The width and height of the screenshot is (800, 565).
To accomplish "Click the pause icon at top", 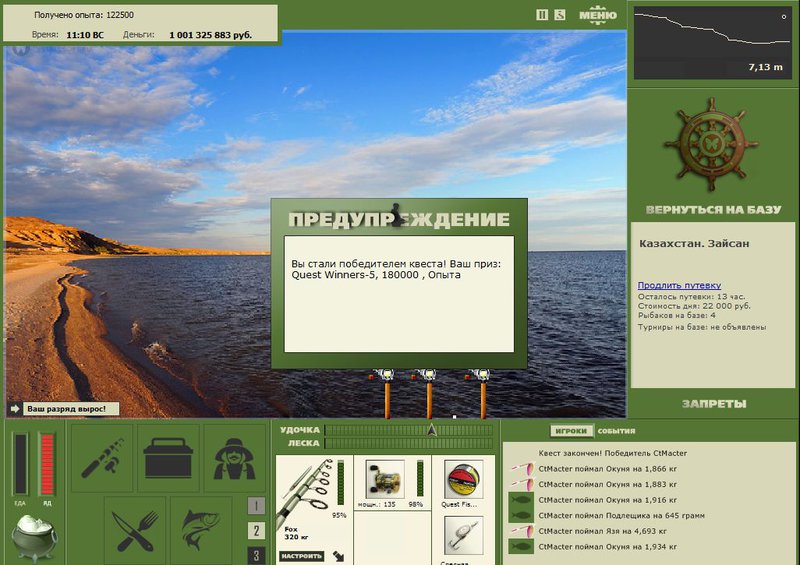I will click(x=542, y=15).
